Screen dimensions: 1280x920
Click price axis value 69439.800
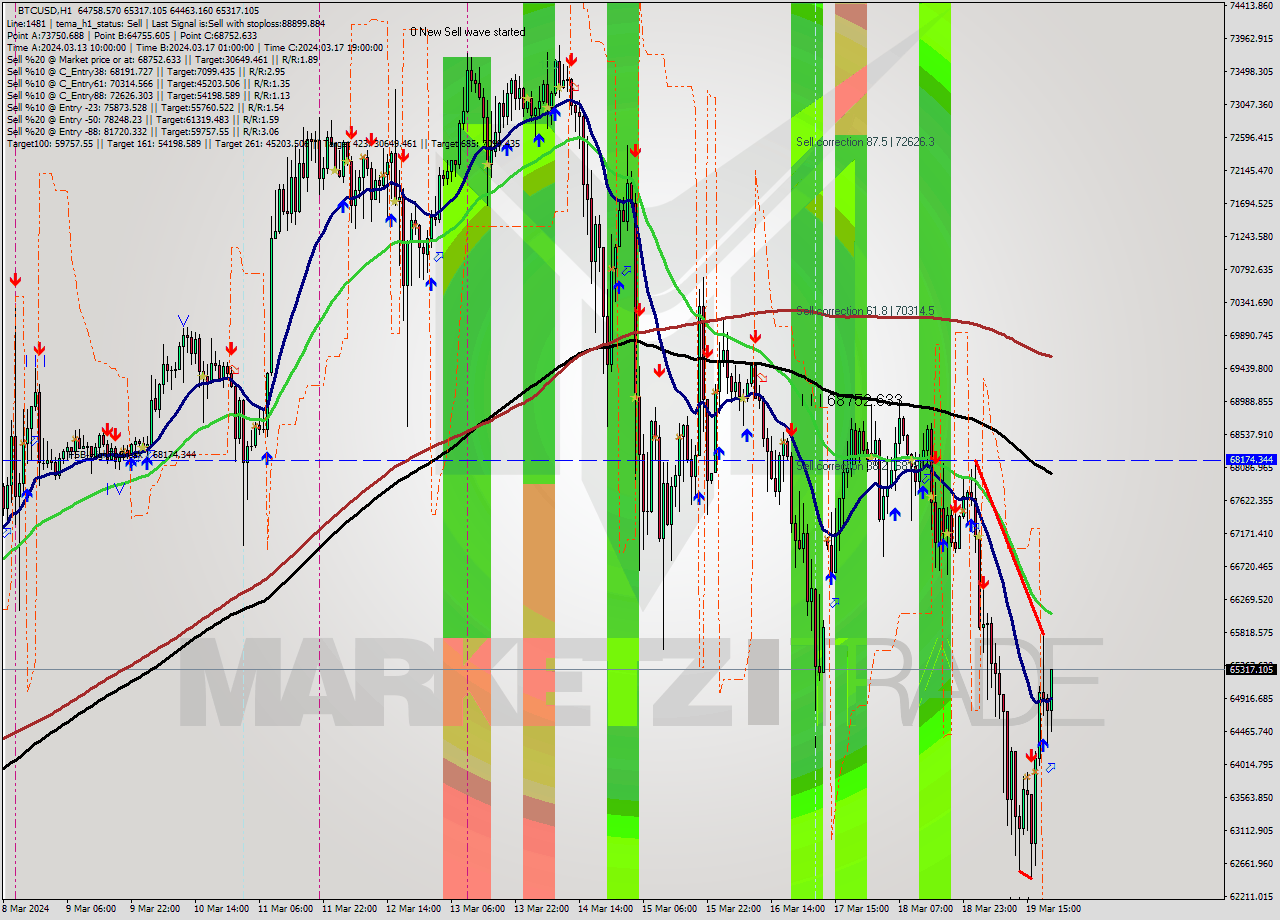1250,368
